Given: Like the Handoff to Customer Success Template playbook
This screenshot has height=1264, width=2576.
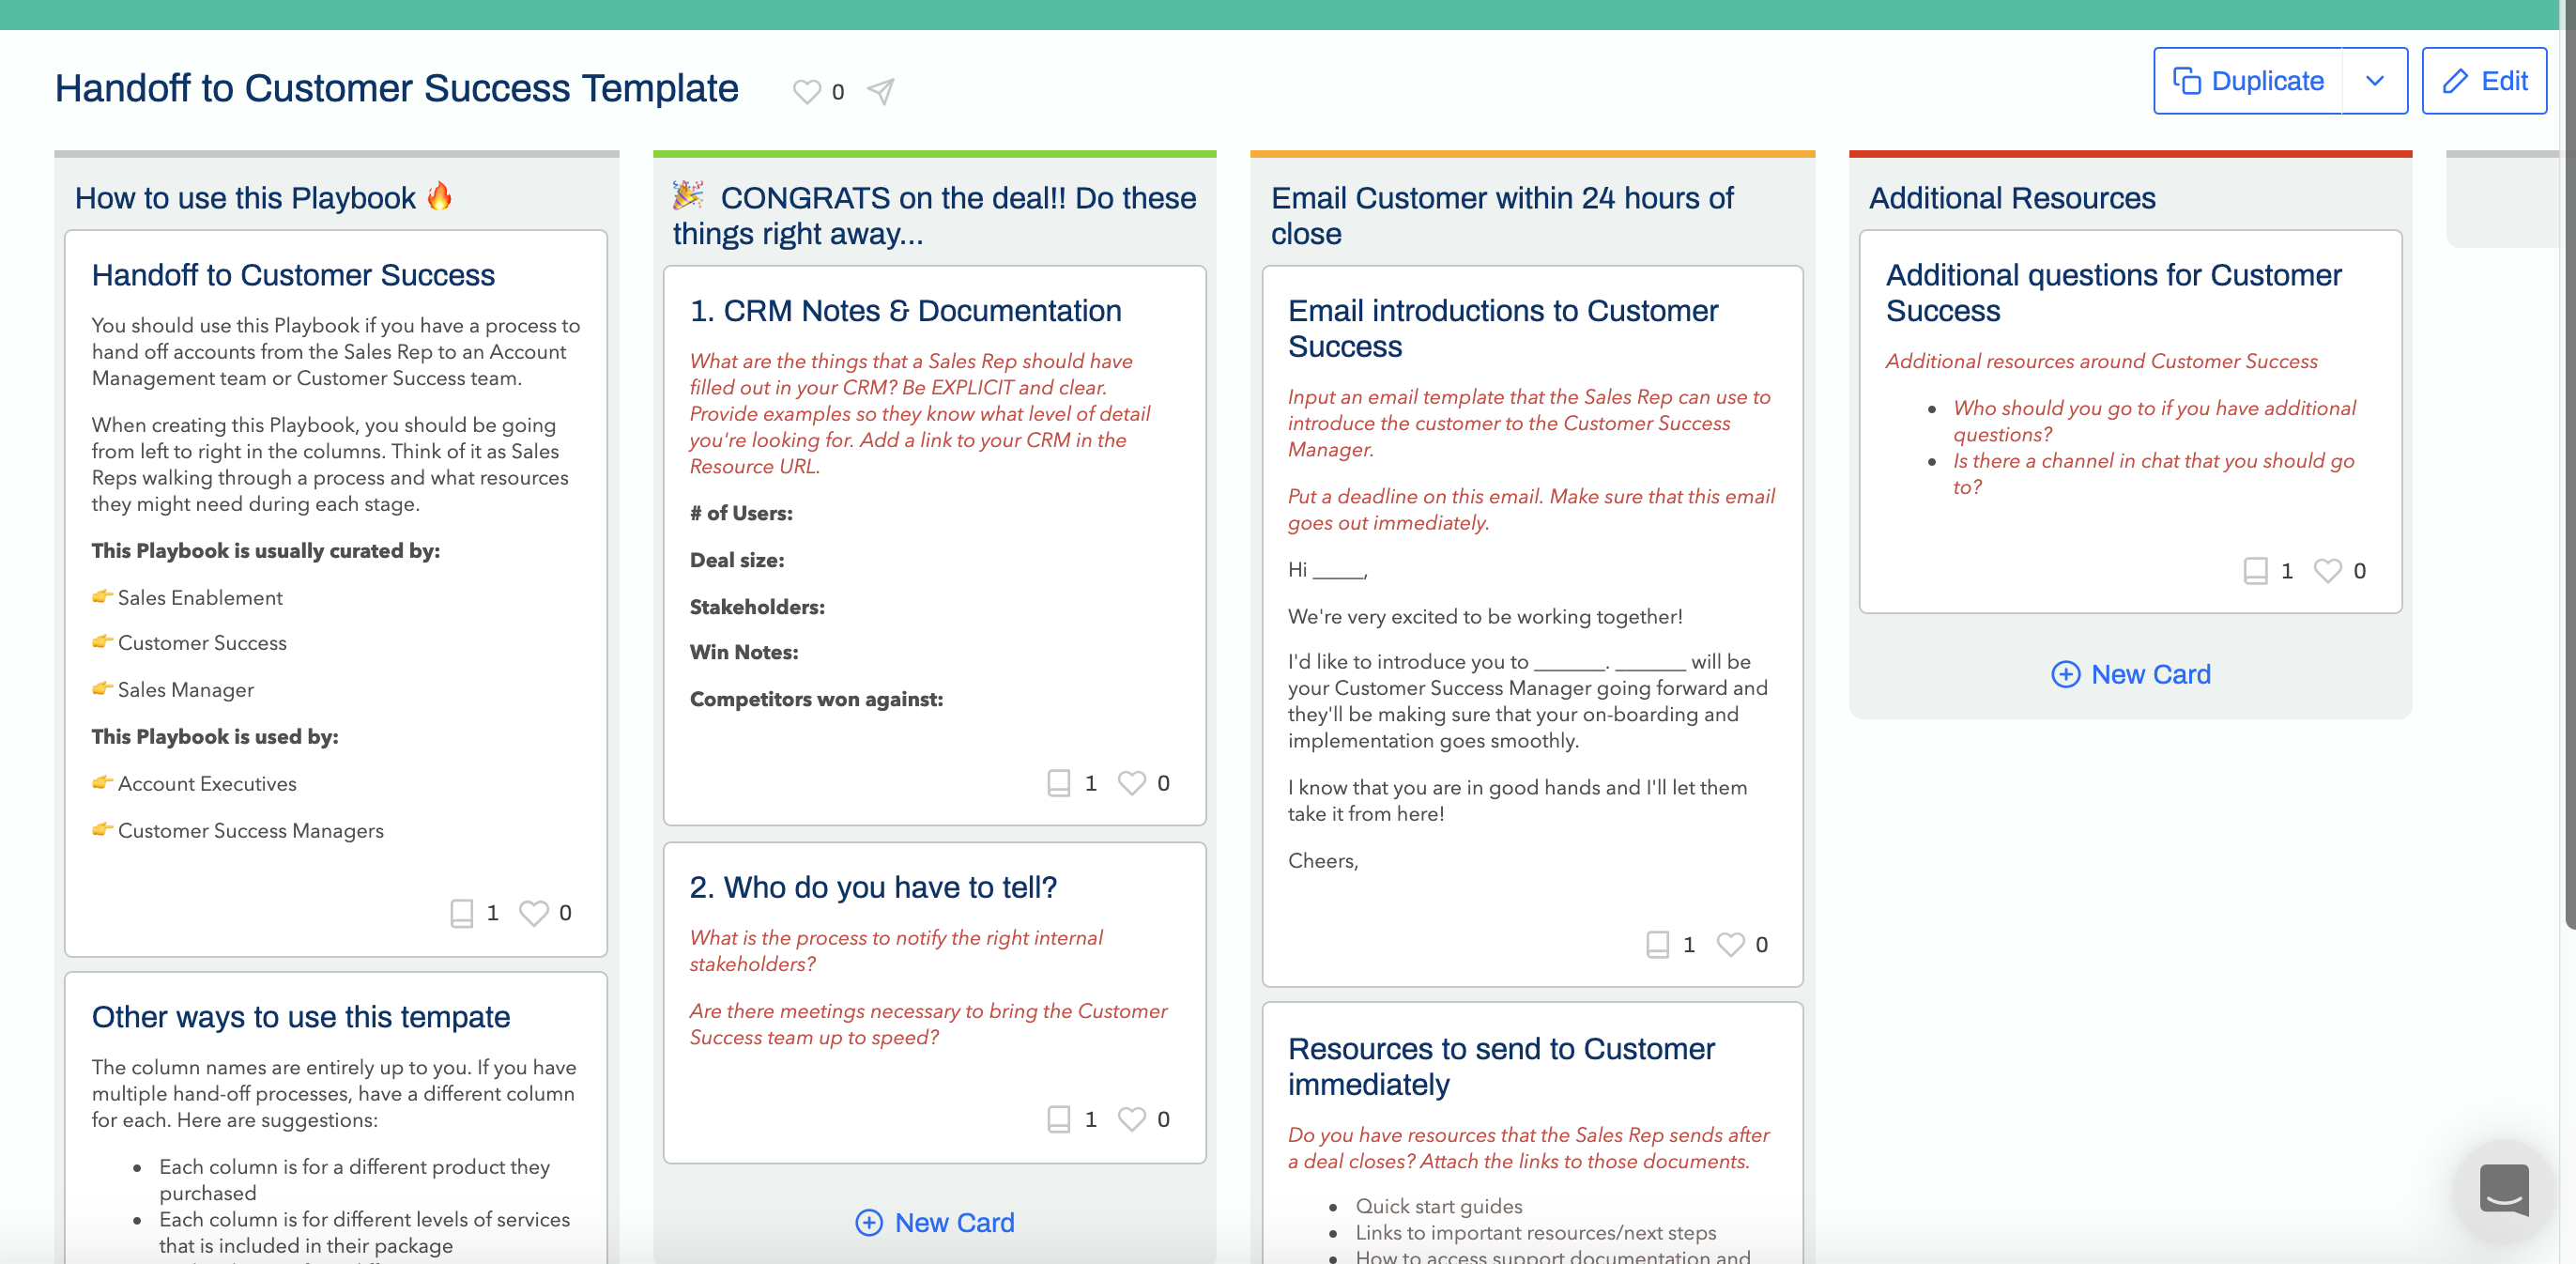Looking at the screenshot, I should [806, 91].
